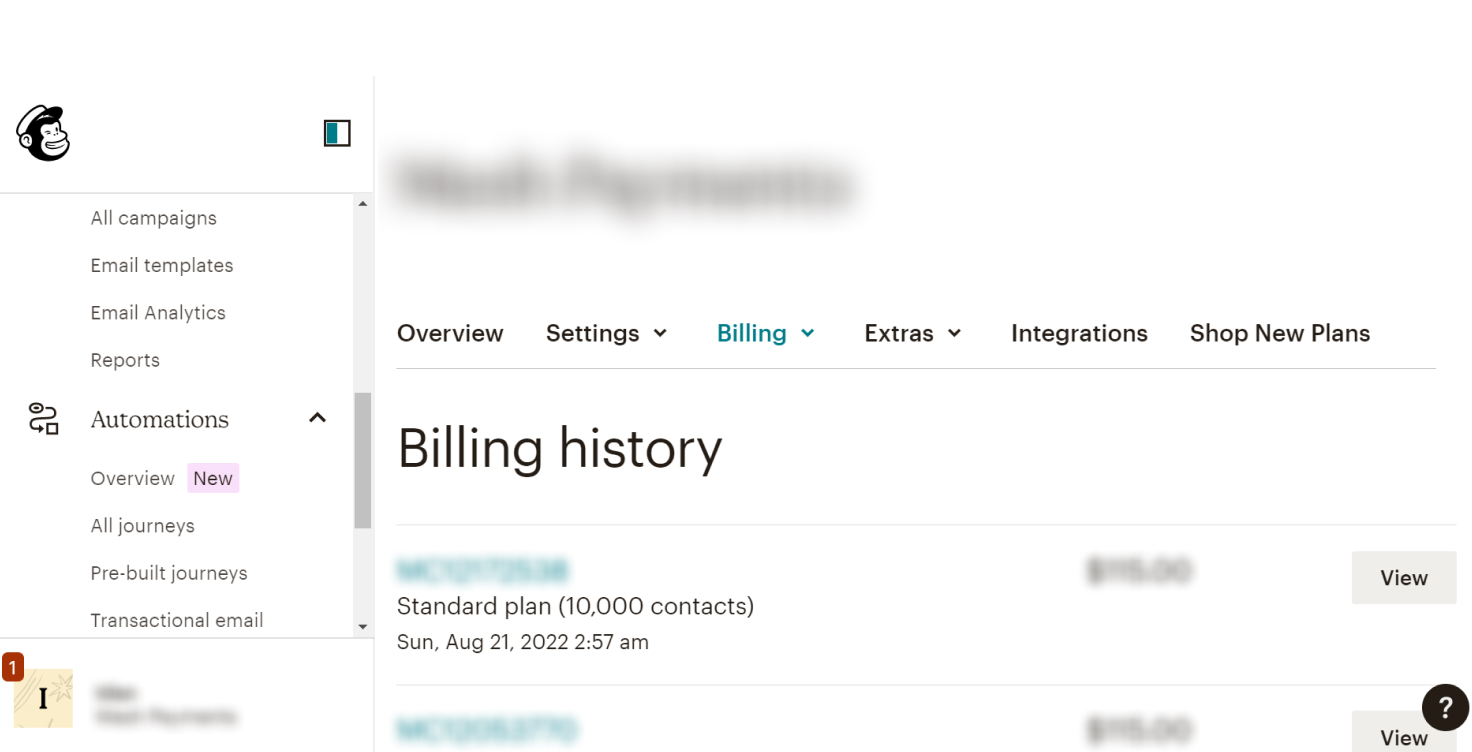Go to Email templates
The width and height of the screenshot is (1472, 752).
click(x=162, y=265)
